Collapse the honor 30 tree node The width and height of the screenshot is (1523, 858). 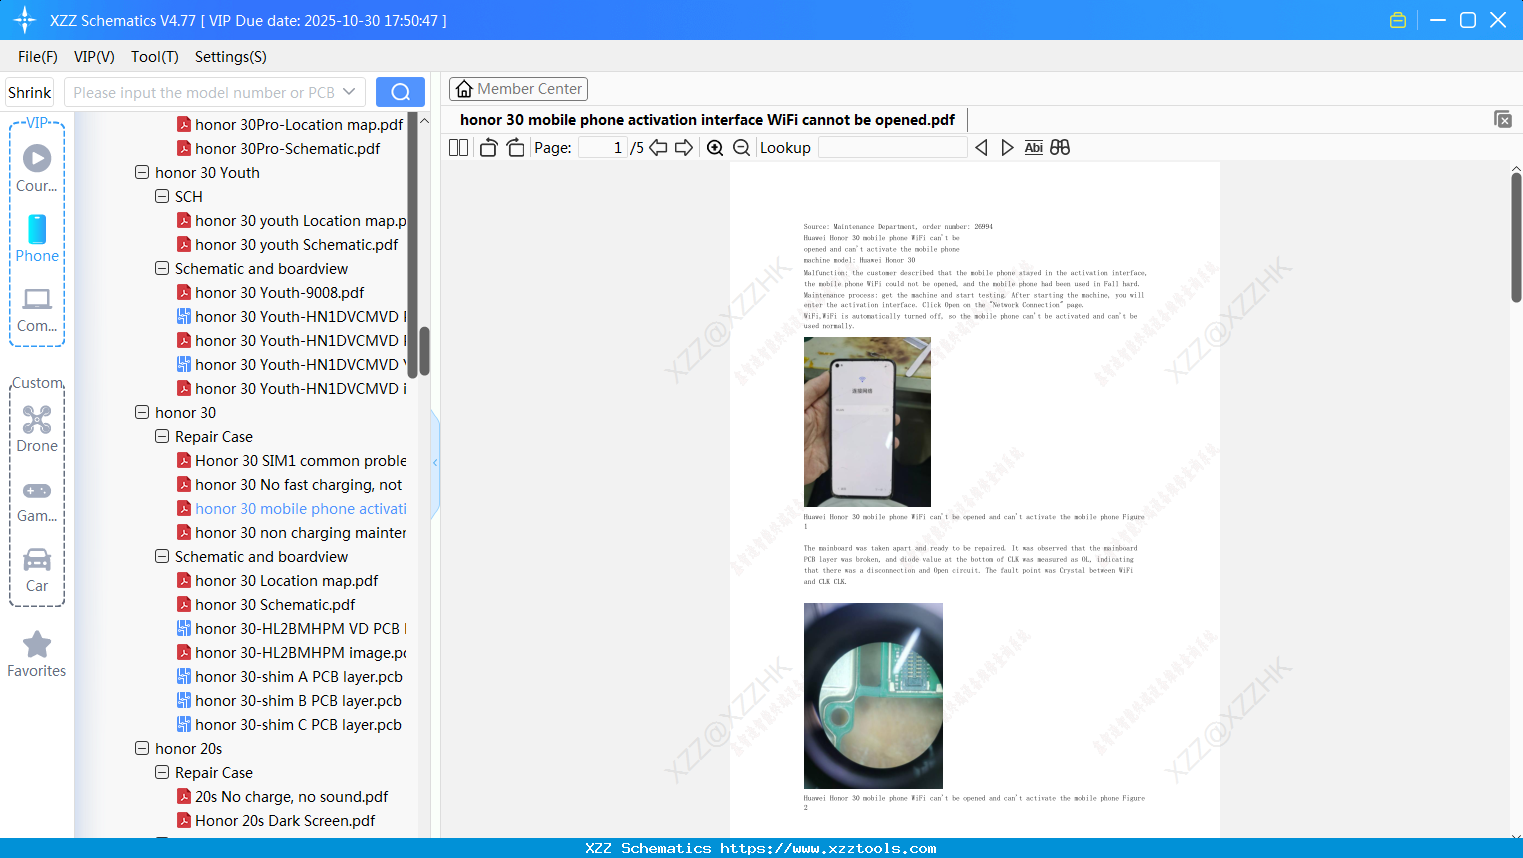pyautogui.click(x=142, y=412)
